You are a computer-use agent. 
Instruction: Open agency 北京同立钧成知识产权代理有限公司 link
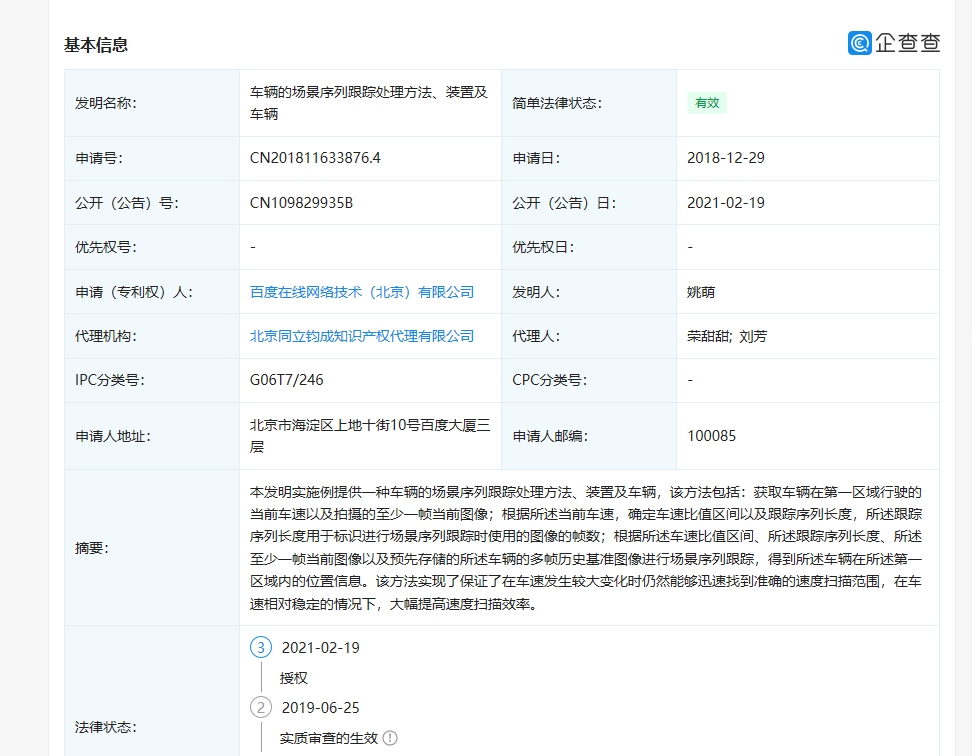(x=361, y=336)
